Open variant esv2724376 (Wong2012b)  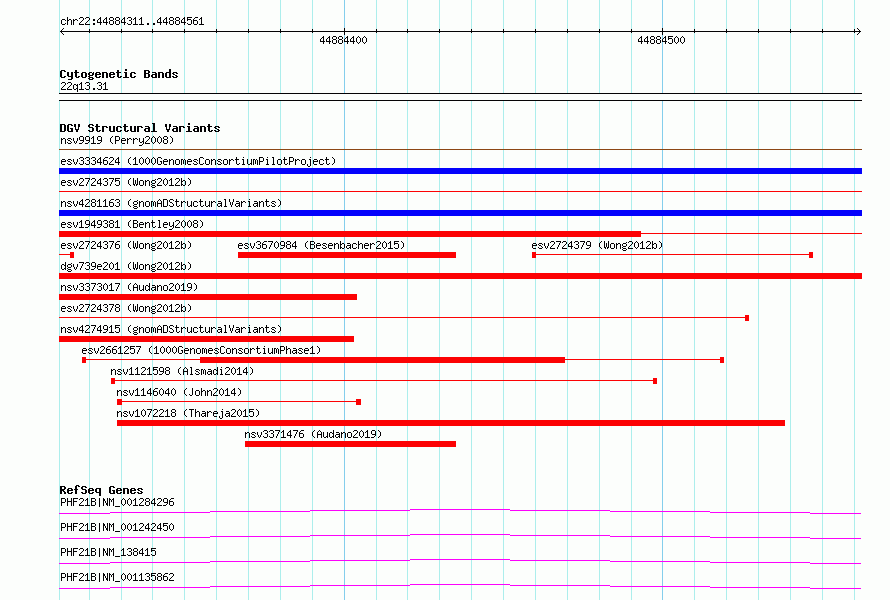pos(126,245)
